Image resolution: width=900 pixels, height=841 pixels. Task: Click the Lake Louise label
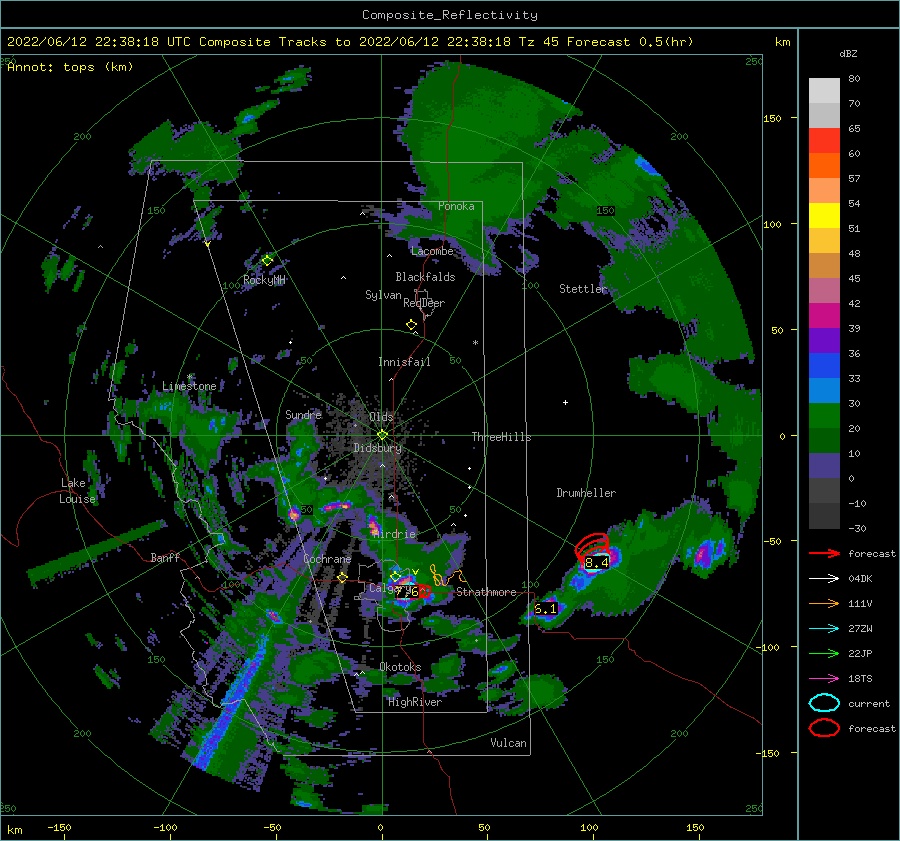pyautogui.click(x=77, y=491)
